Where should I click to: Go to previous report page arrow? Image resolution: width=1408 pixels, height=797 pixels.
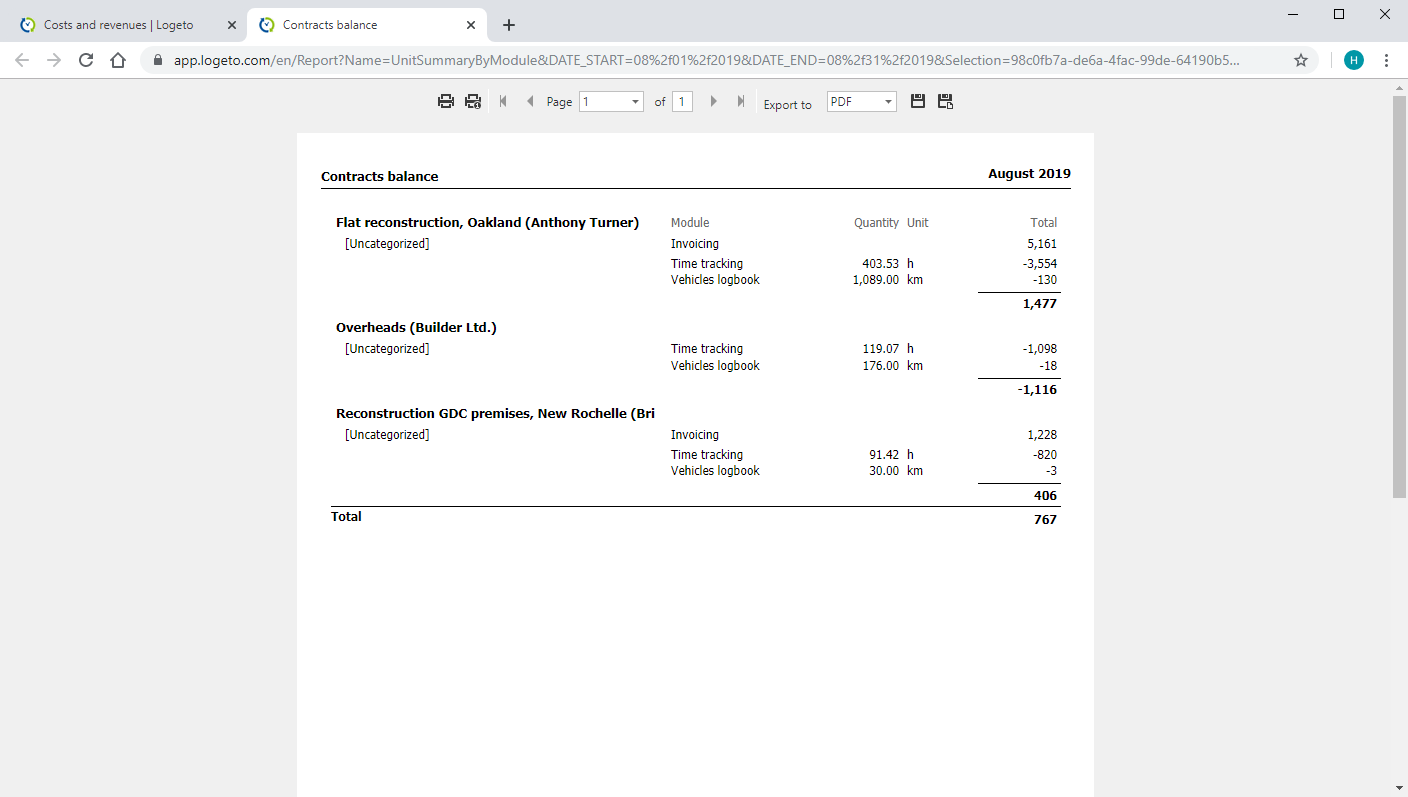(530, 101)
